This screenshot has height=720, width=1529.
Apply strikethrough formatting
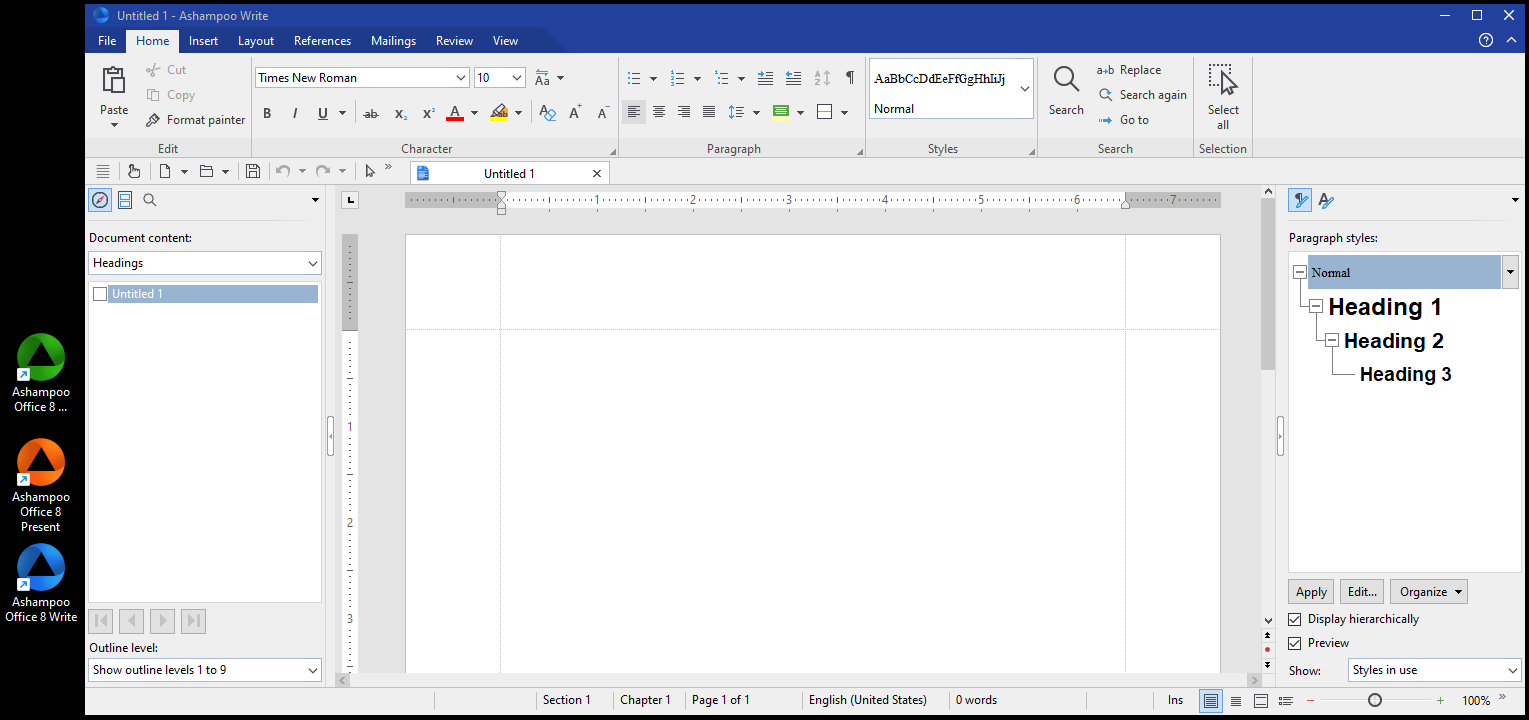(371, 113)
